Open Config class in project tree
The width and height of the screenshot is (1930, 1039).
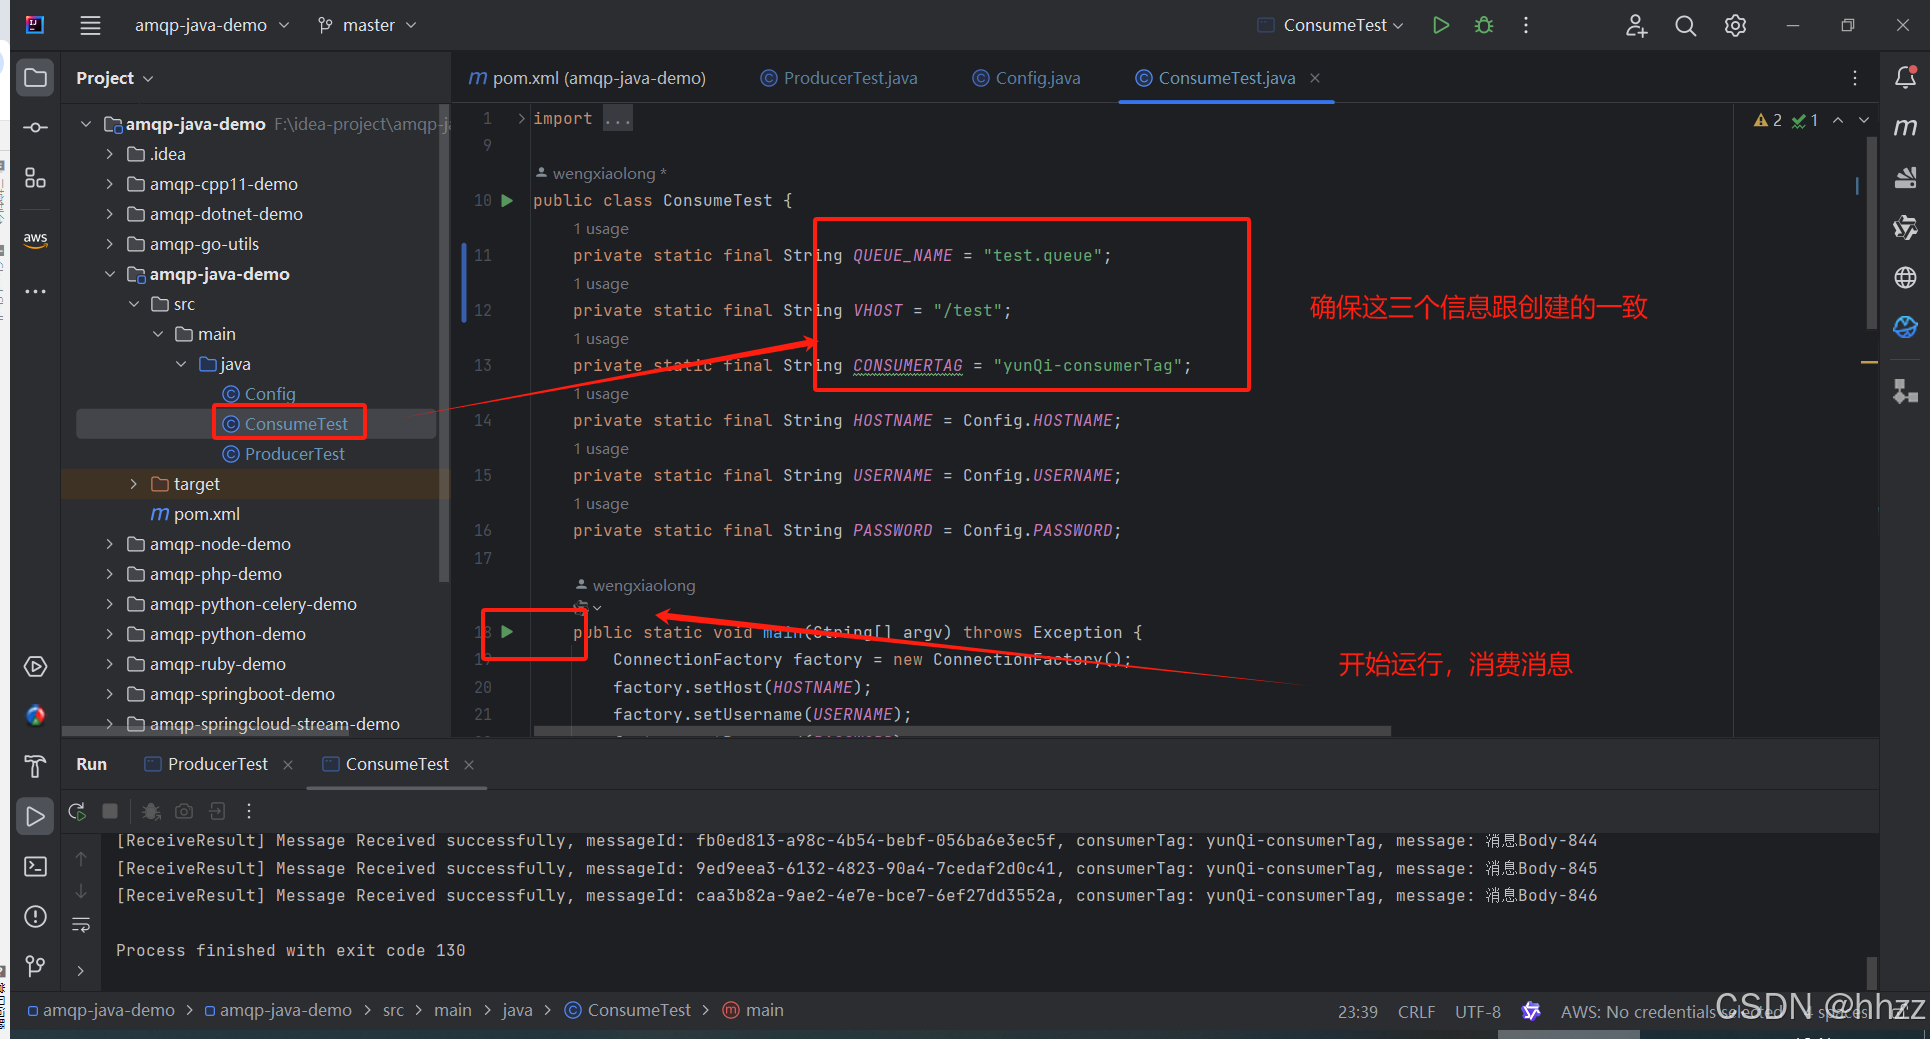(259, 394)
